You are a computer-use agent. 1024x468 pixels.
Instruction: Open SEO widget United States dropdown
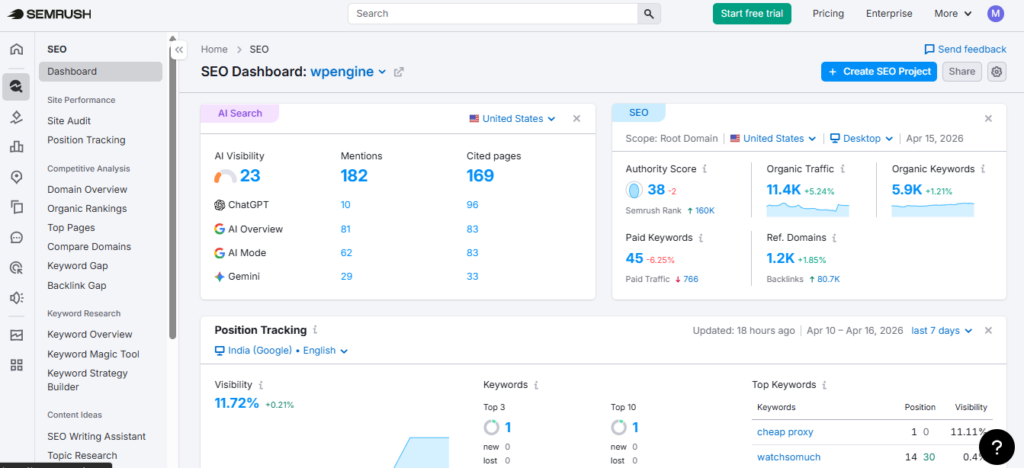click(x=773, y=138)
